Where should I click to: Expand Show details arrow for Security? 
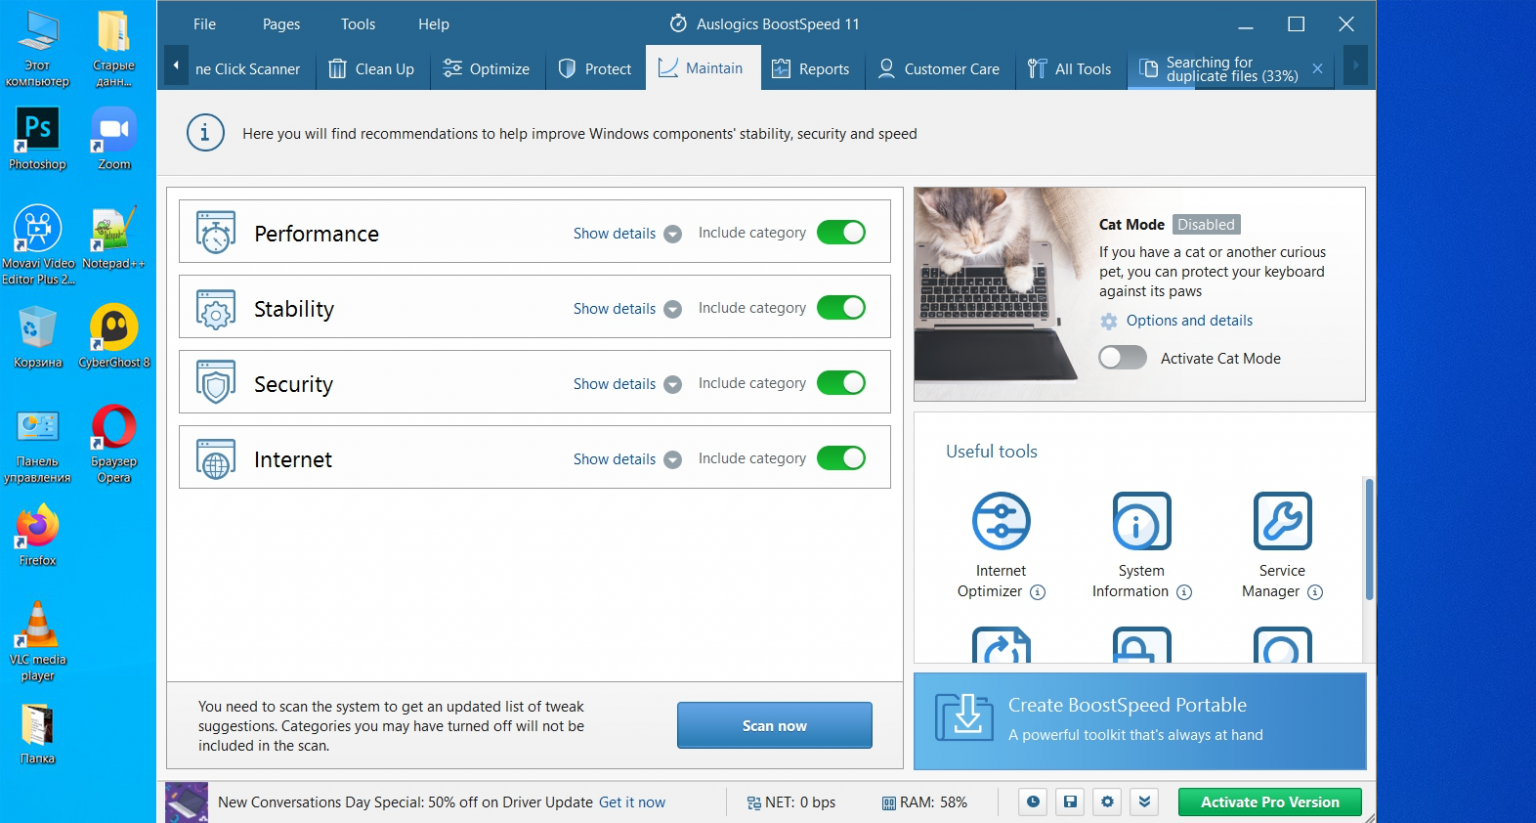(673, 384)
